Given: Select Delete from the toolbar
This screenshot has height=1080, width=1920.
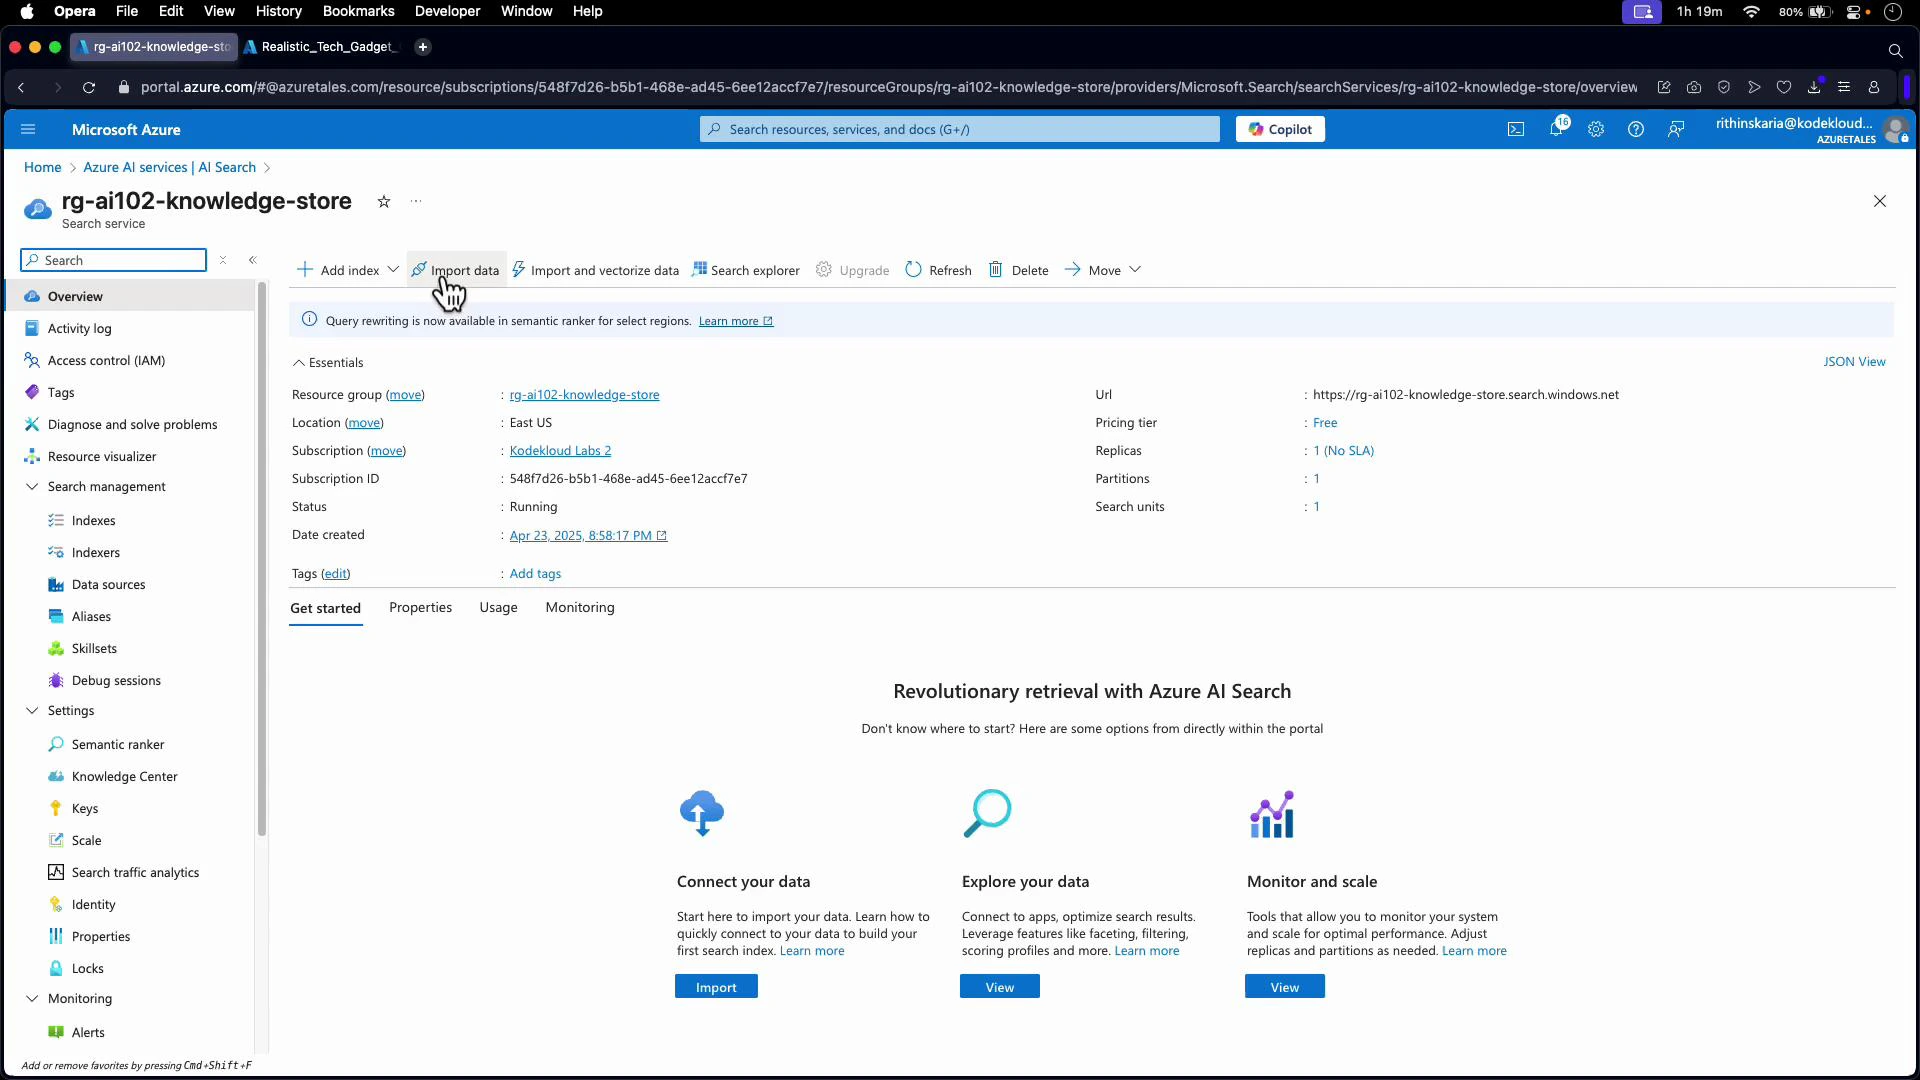Looking at the screenshot, I should pyautogui.click(x=1018, y=269).
